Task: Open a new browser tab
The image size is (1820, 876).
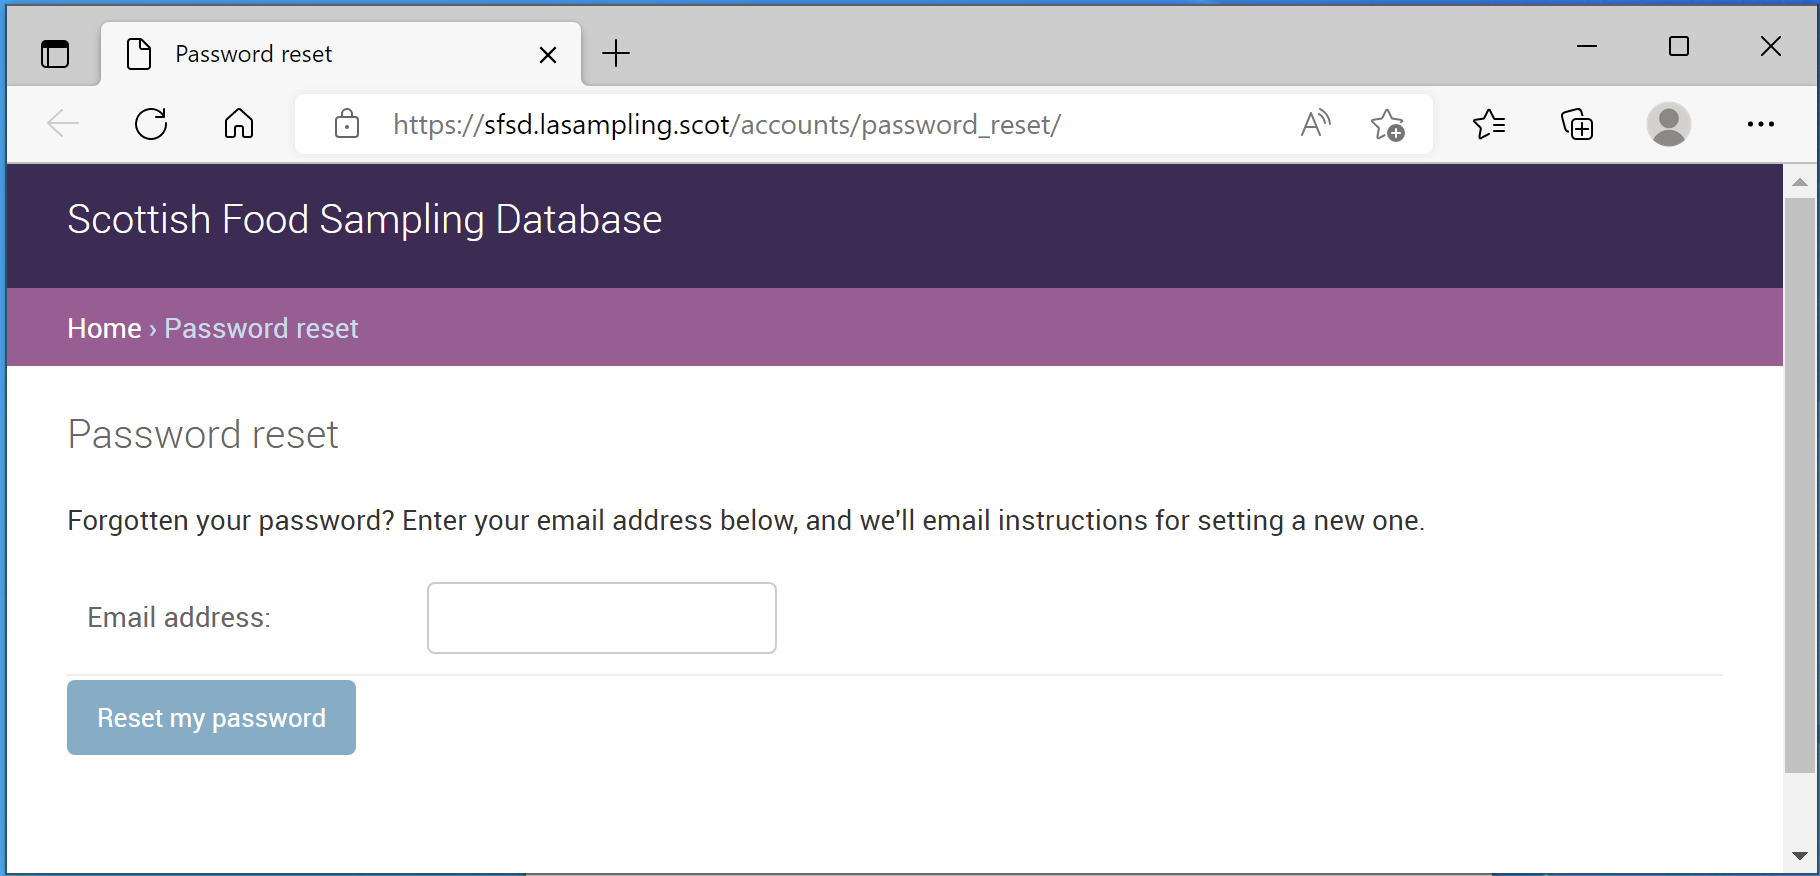Action: click(x=616, y=53)
